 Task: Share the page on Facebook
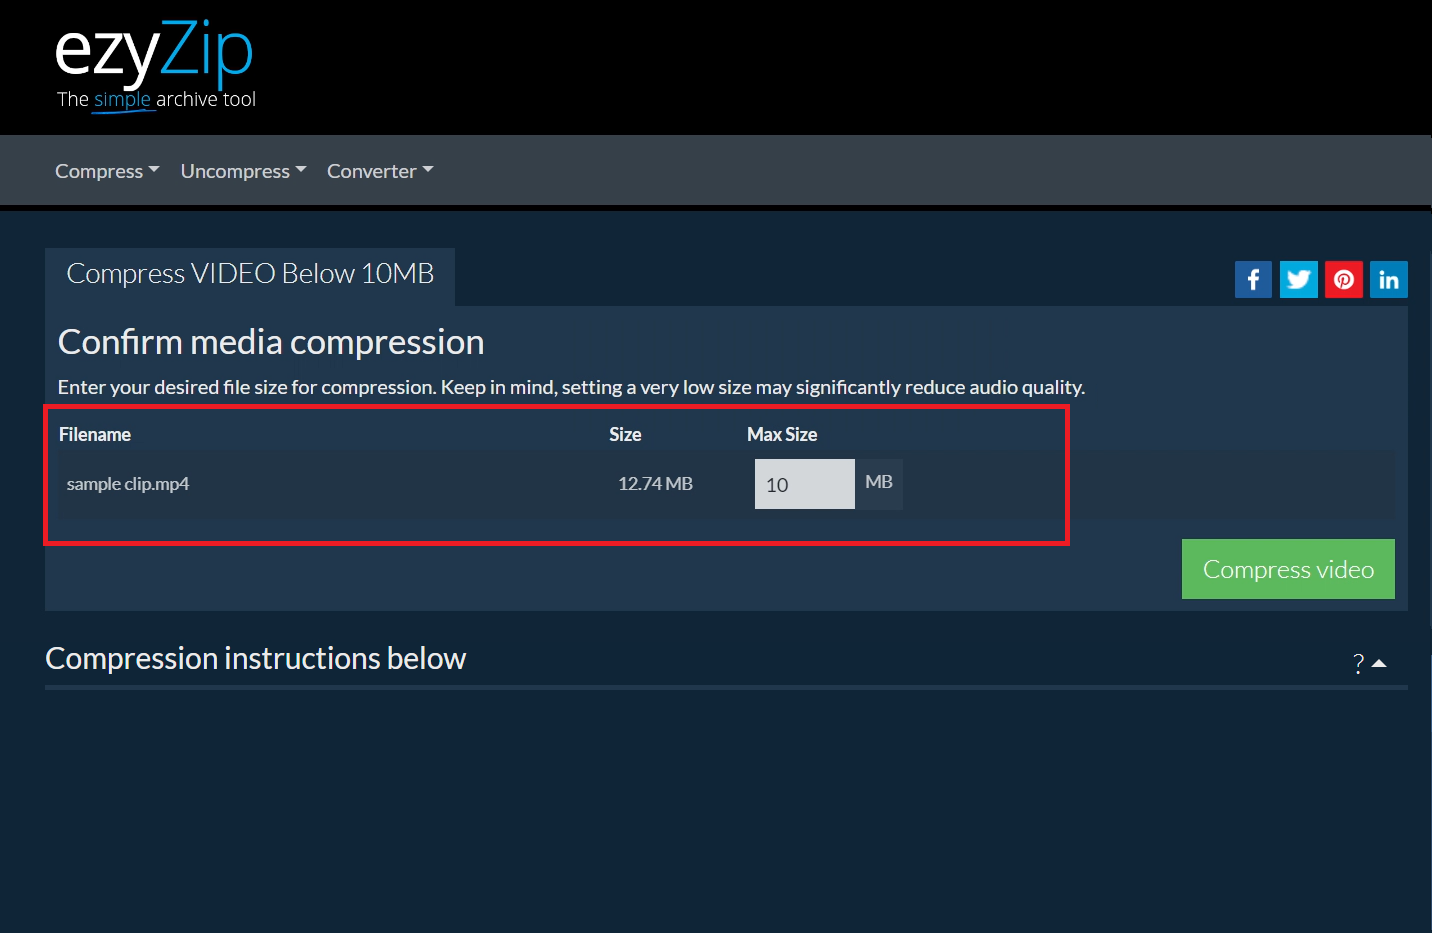(x=1253, y=279)
